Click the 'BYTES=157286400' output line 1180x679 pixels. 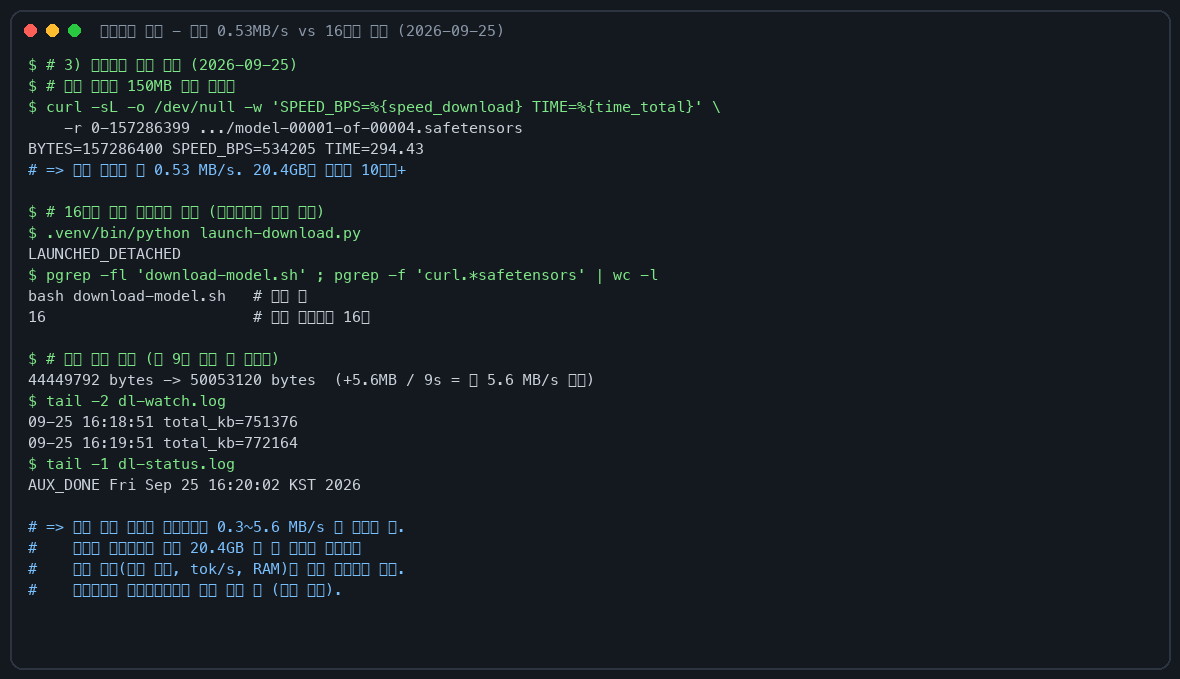pyautogui.click(x=226, y=149)
